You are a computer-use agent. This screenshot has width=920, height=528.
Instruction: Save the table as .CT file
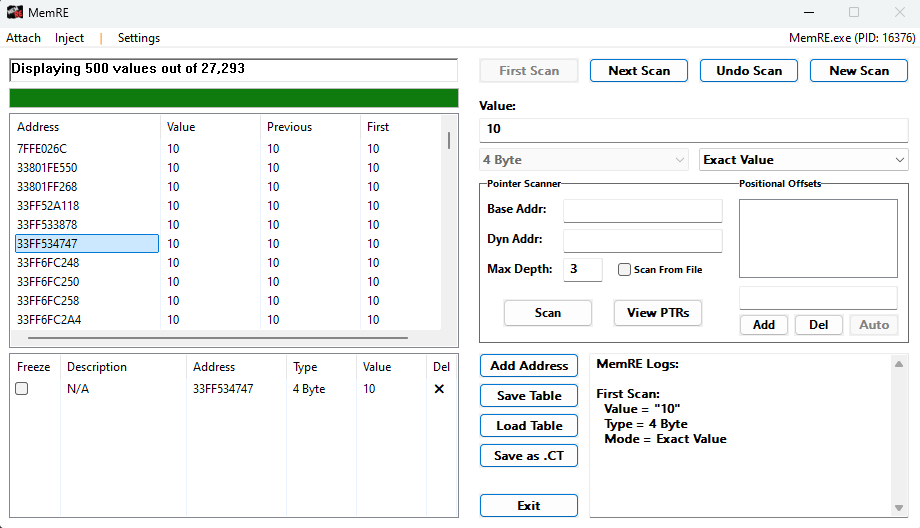(x=529, y=456)
